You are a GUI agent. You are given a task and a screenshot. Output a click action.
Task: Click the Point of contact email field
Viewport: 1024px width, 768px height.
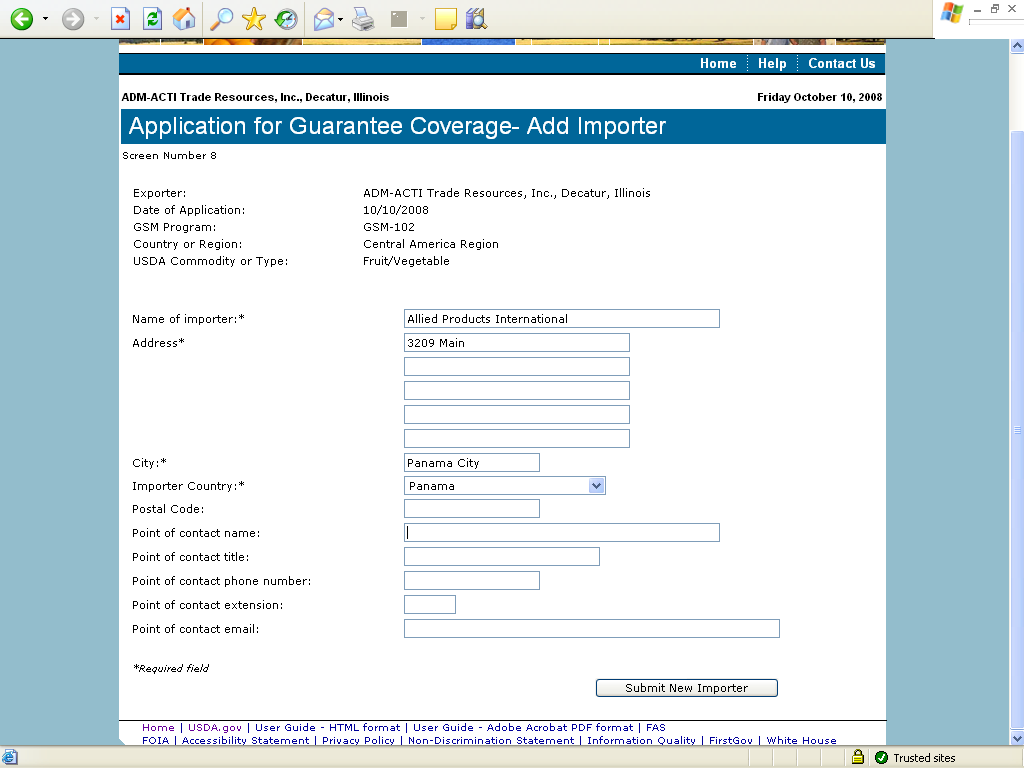click(x=592, y=628)
